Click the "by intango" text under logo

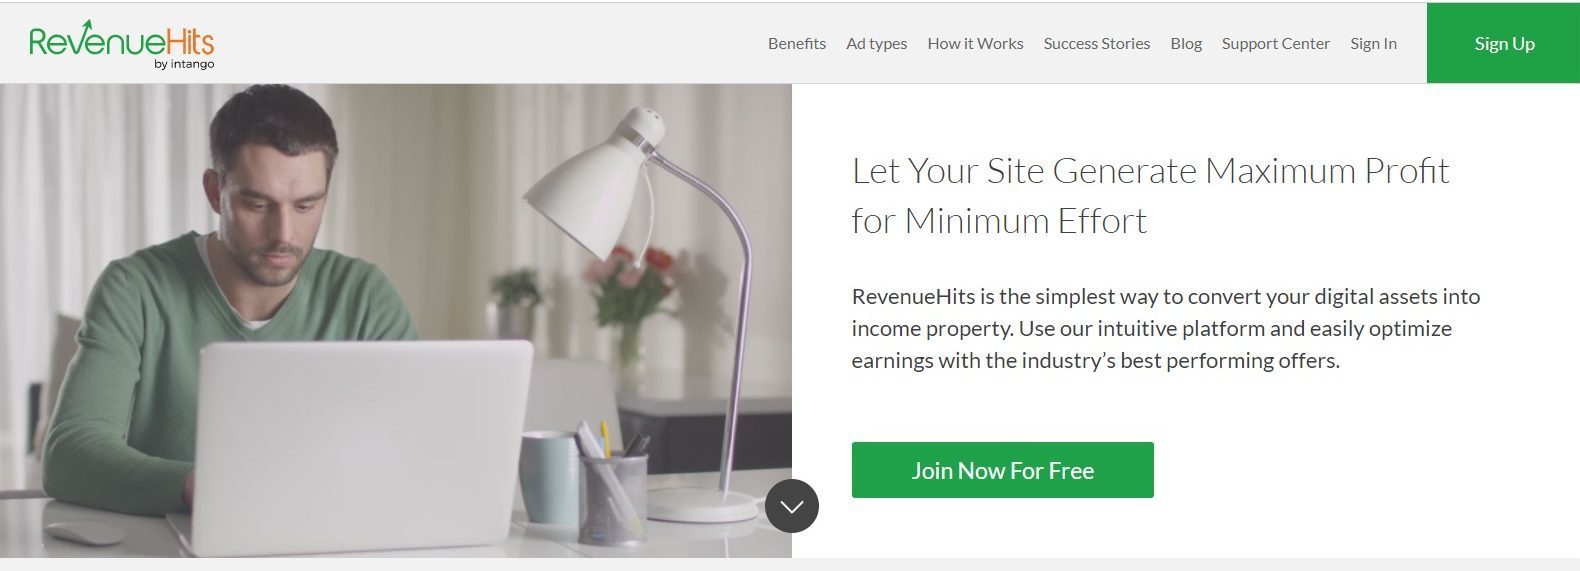tap(184, 65)
